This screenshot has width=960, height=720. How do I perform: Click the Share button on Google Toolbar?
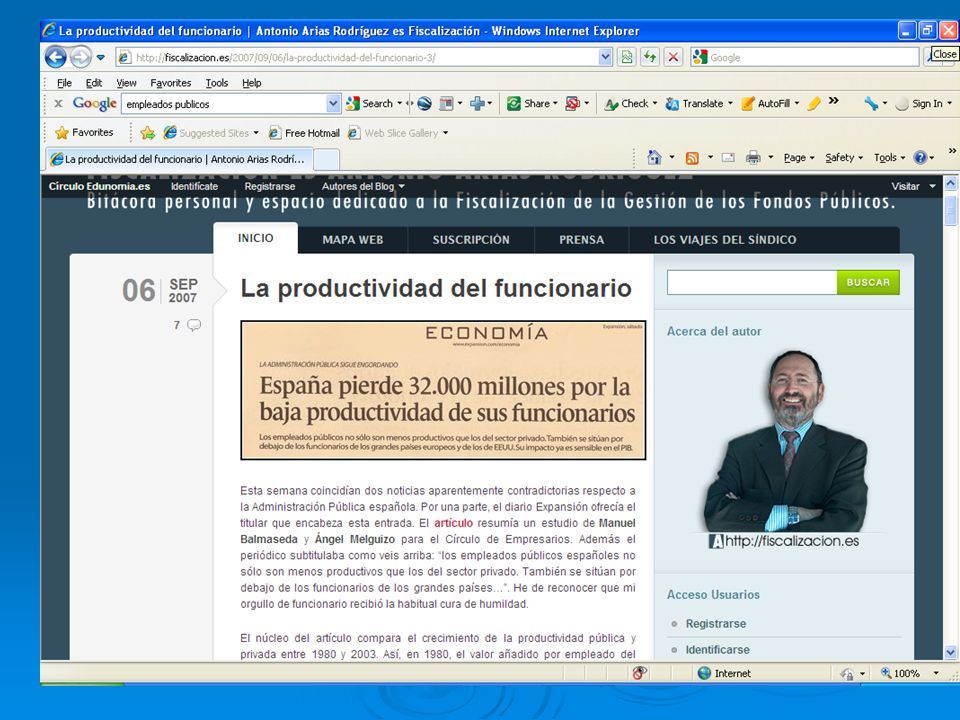coord(529,103)
